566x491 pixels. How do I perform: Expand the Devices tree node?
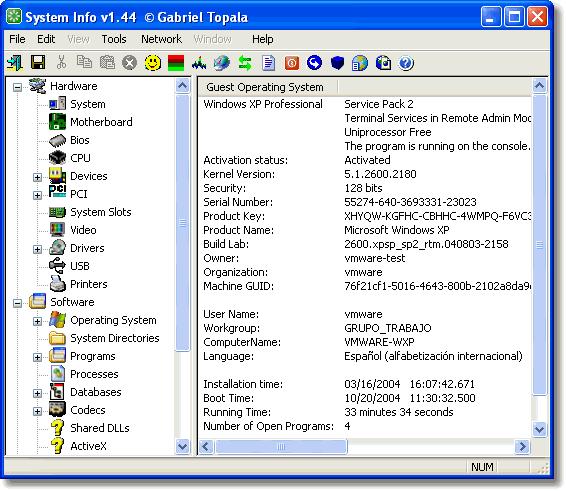(37, 177)
